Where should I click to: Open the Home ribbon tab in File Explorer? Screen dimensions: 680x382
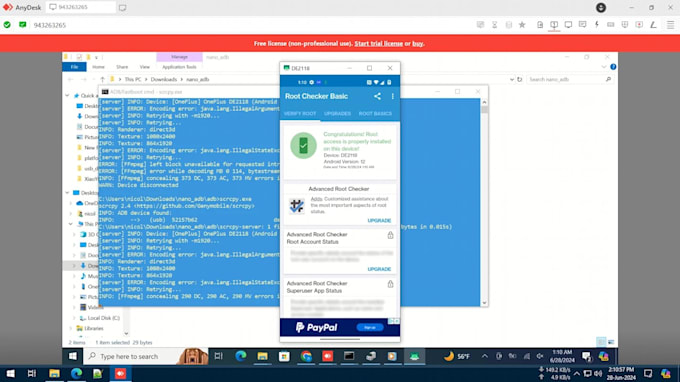point(98,67)
